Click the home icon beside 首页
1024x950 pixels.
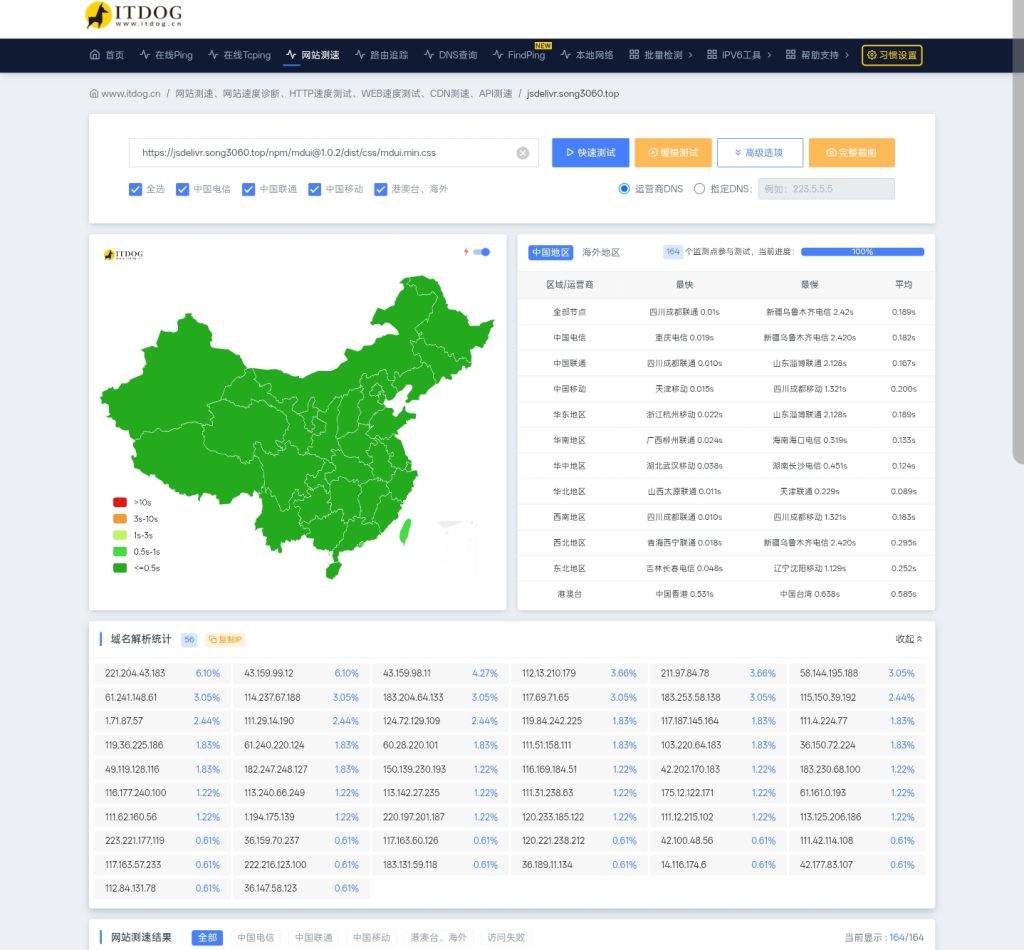click(x=95, y=55)
